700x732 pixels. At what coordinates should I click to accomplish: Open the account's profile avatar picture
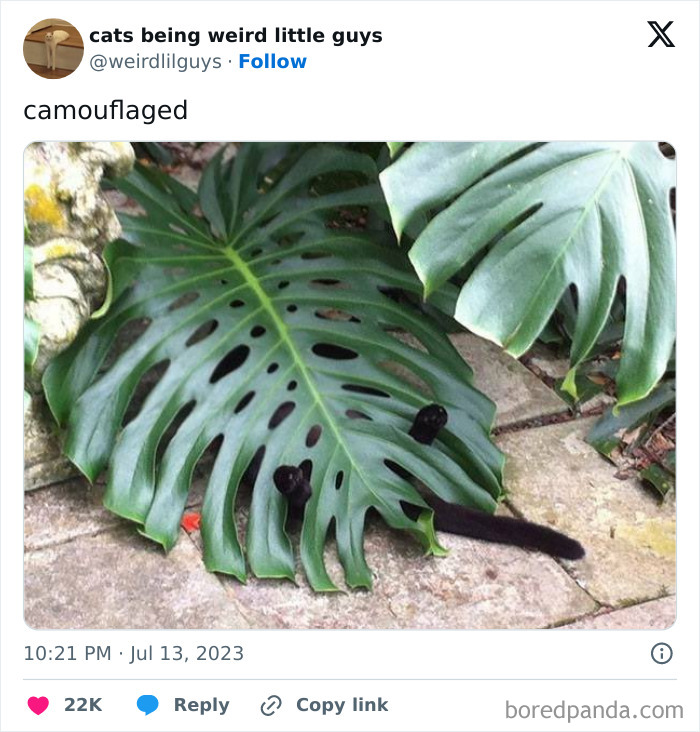pos(53,48)
